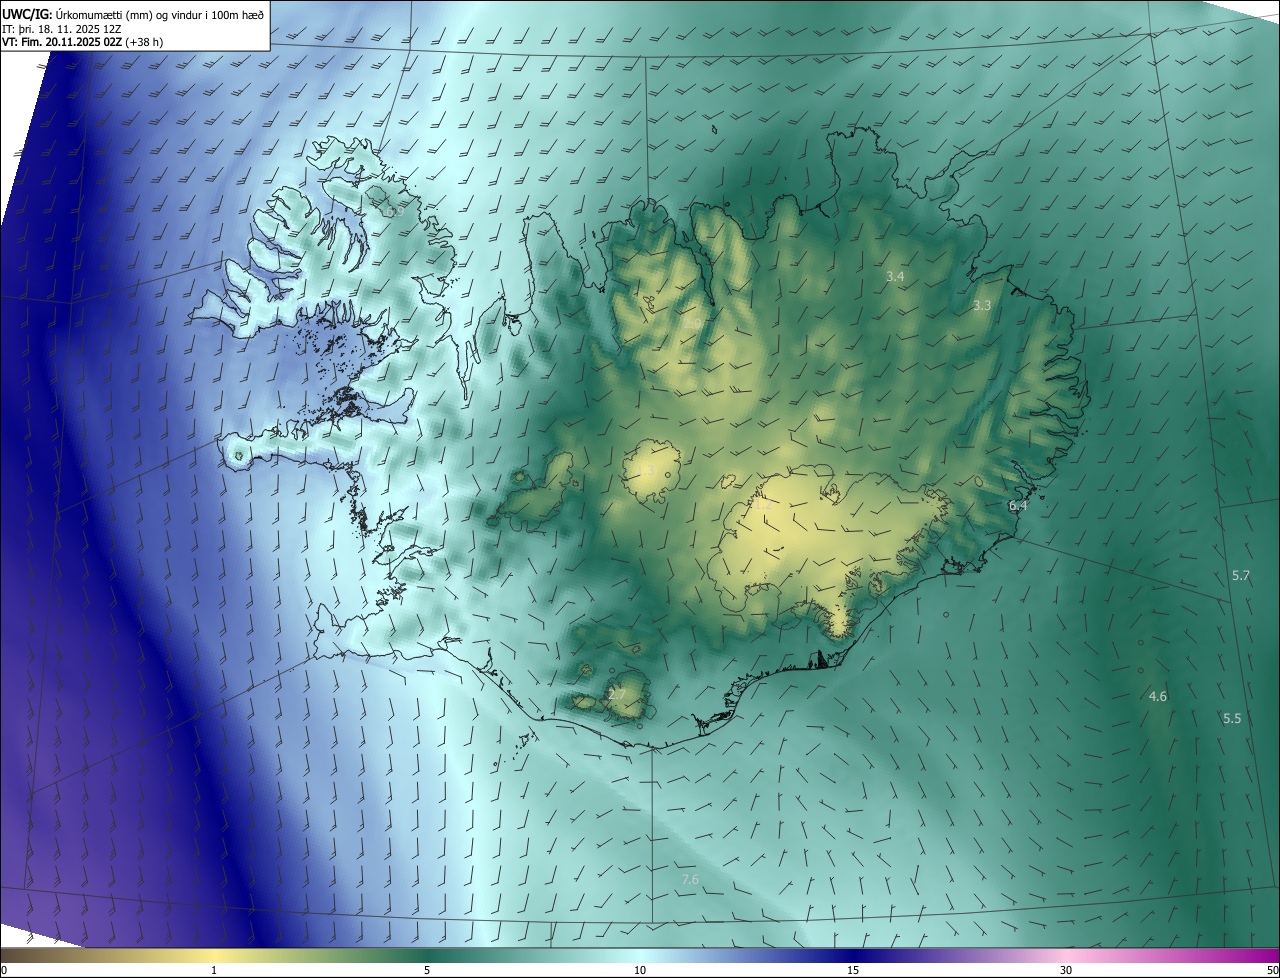This screenshot has height=978, width=1280.
Task: Click the 0 tick on the color scale
Action: 4,970
